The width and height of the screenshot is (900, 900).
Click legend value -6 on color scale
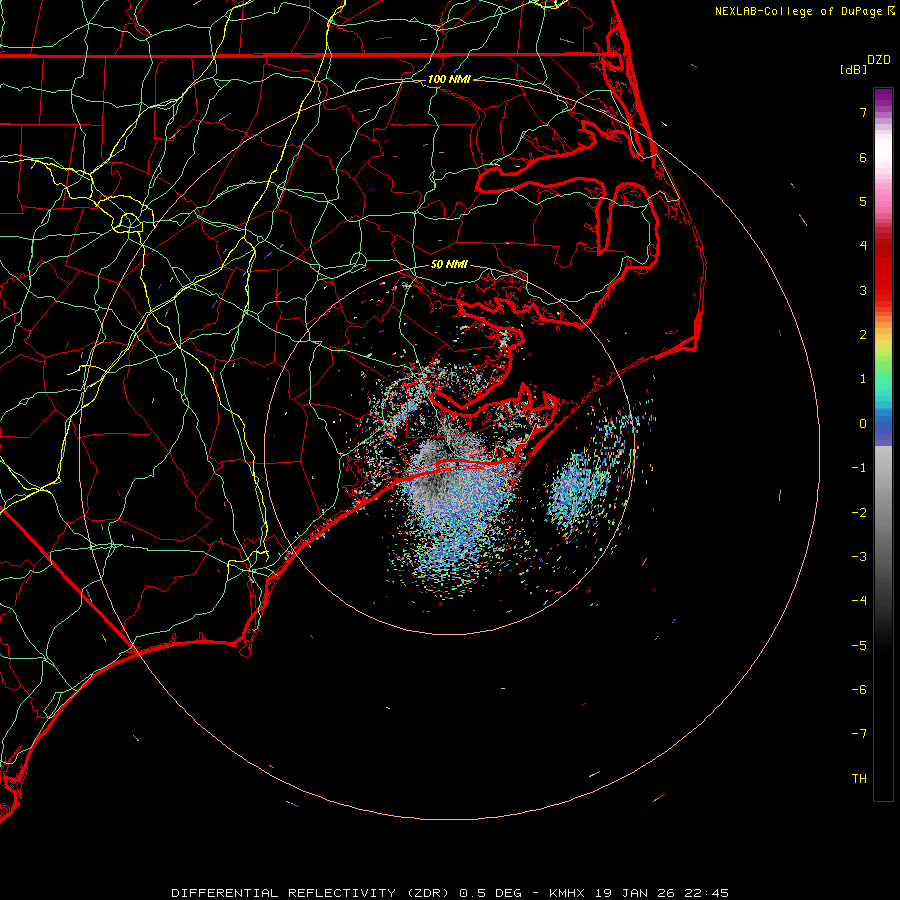(859, 690)
